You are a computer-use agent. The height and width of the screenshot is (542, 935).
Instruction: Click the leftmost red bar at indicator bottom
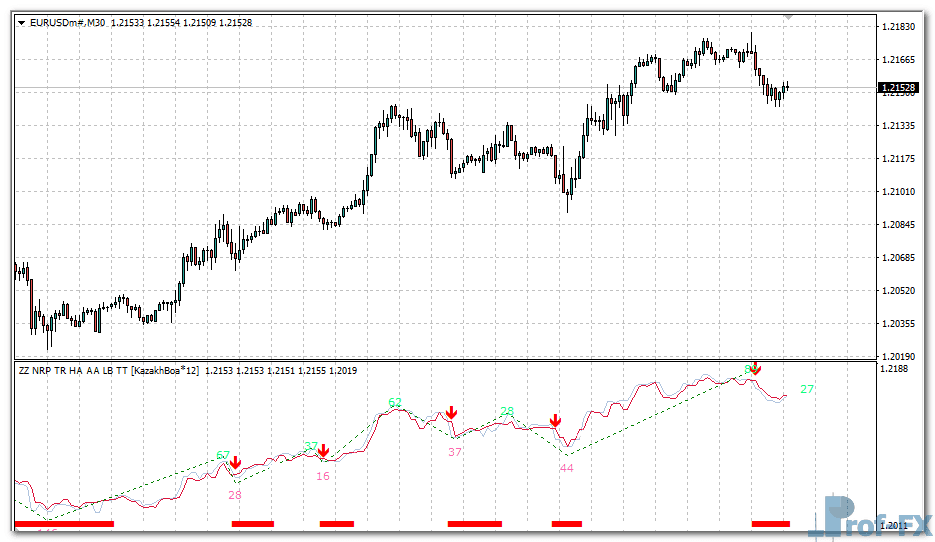pos(64,523)
